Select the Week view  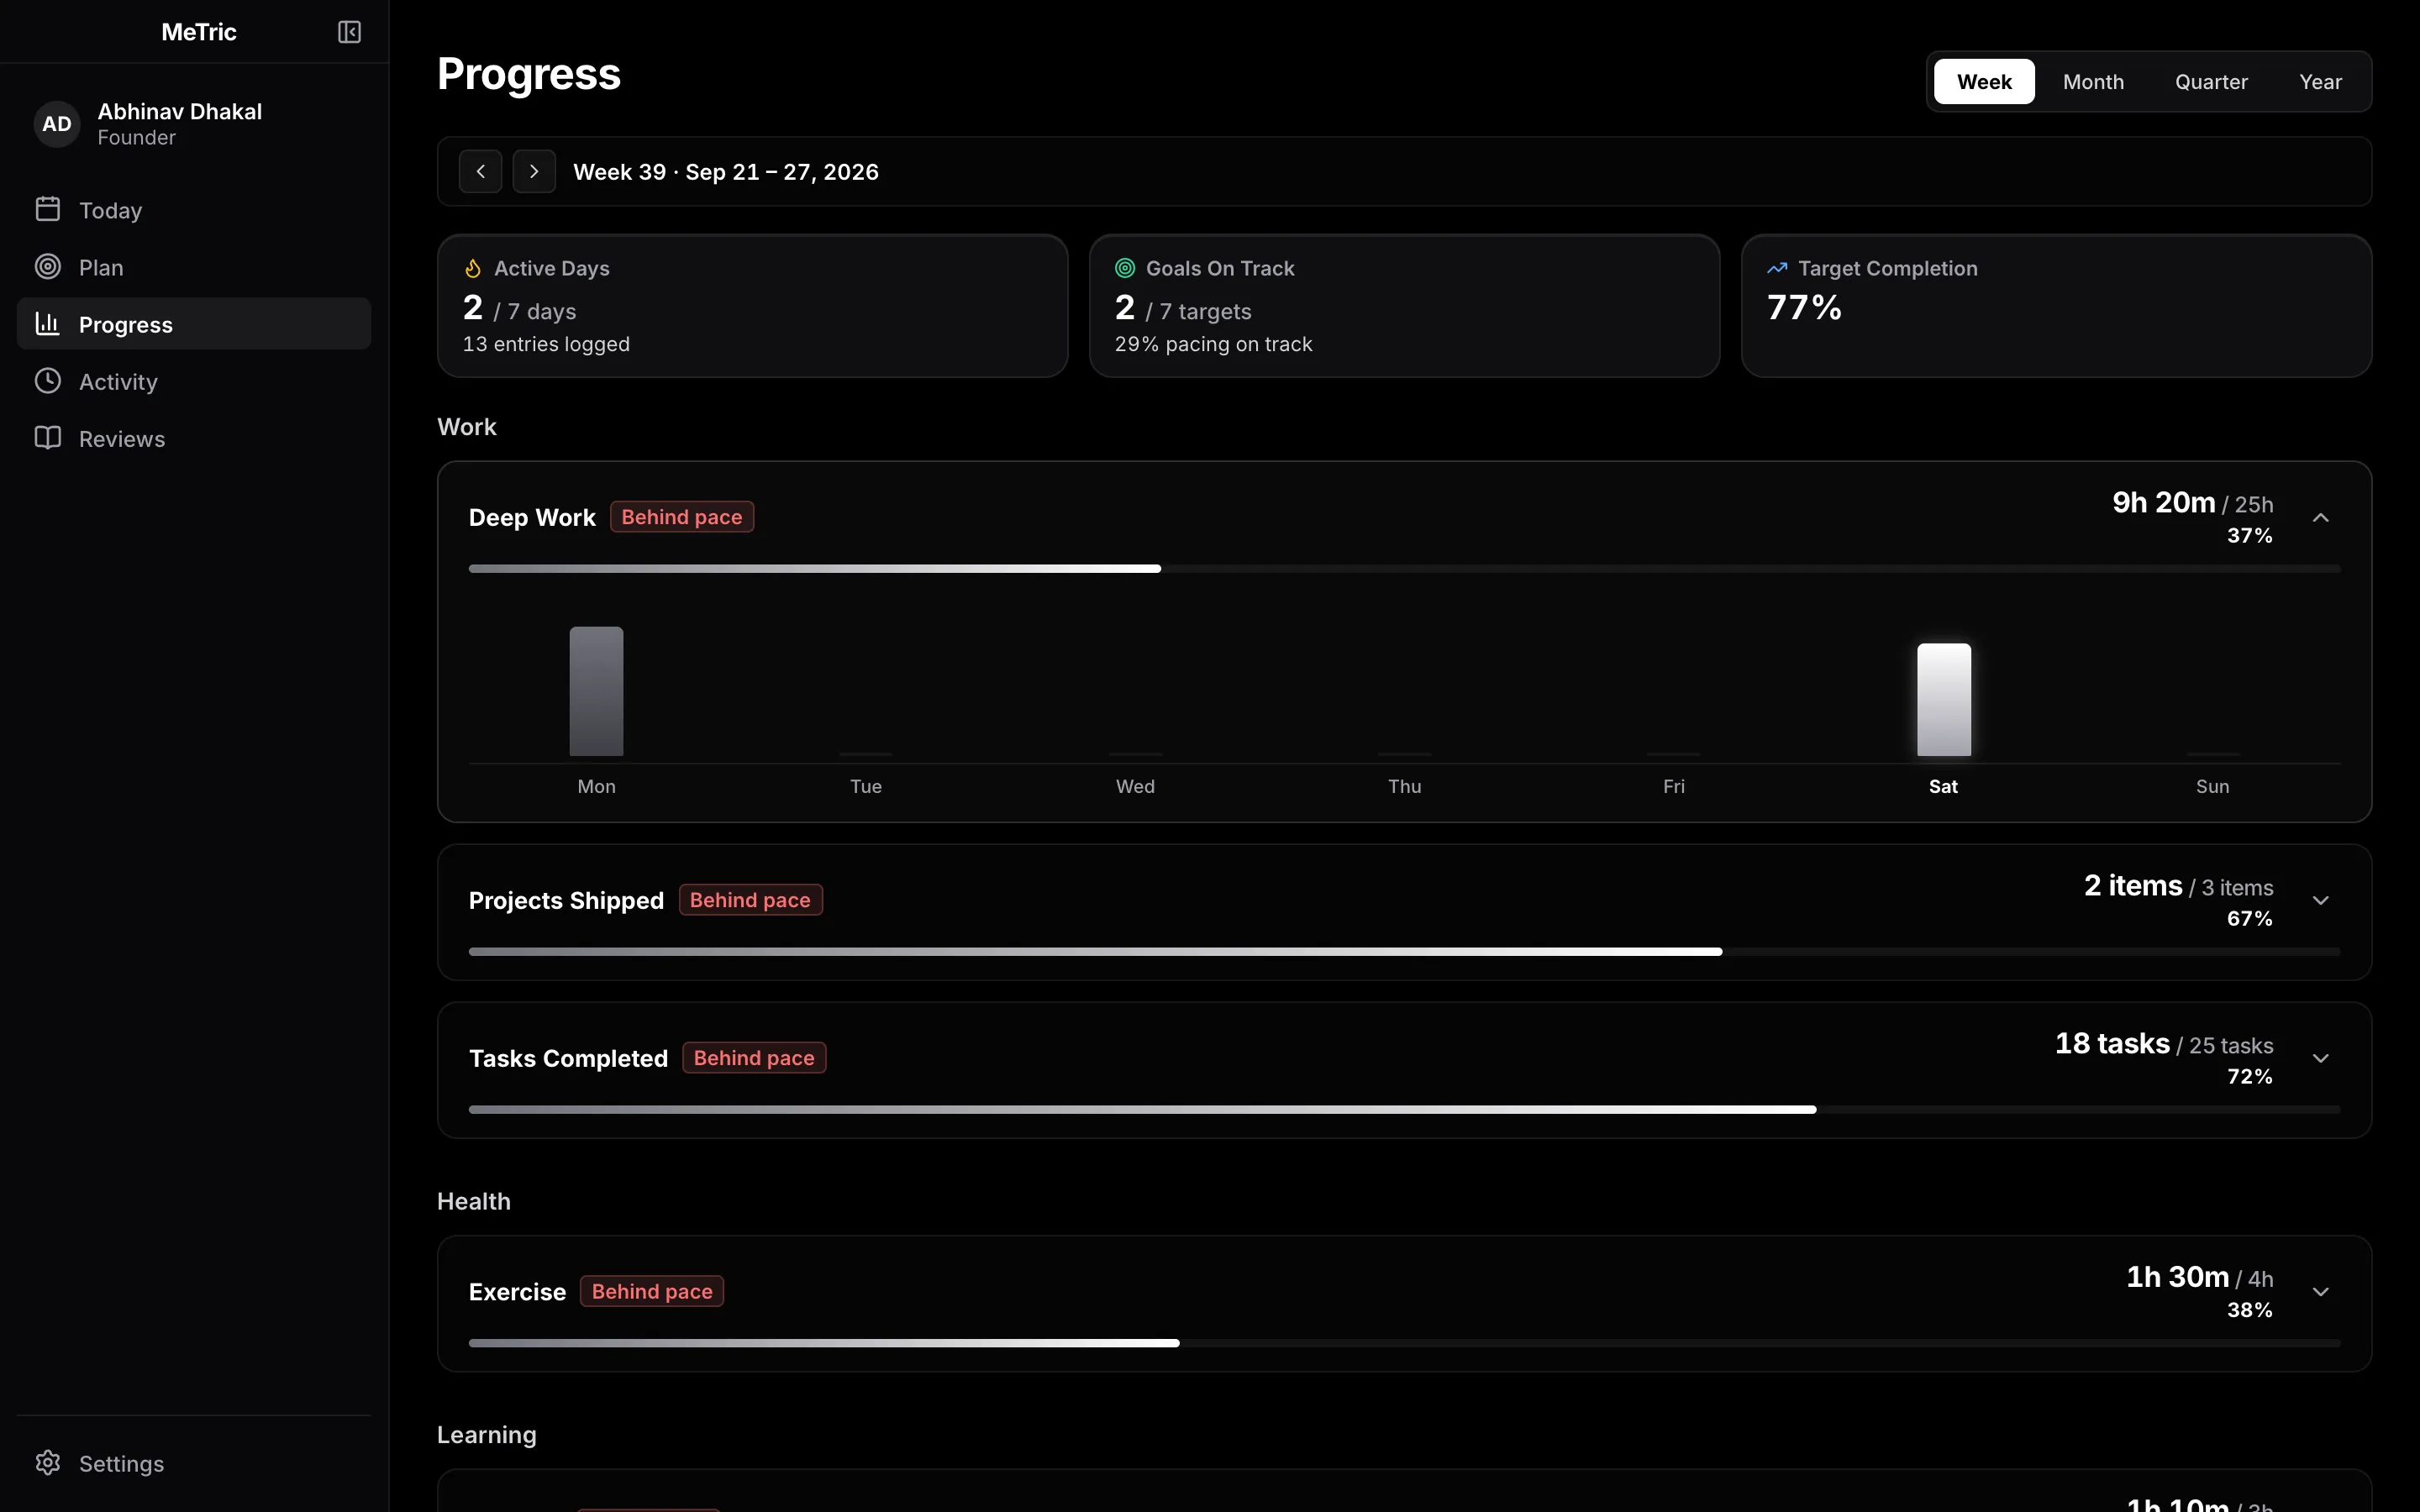point(1984,81)
